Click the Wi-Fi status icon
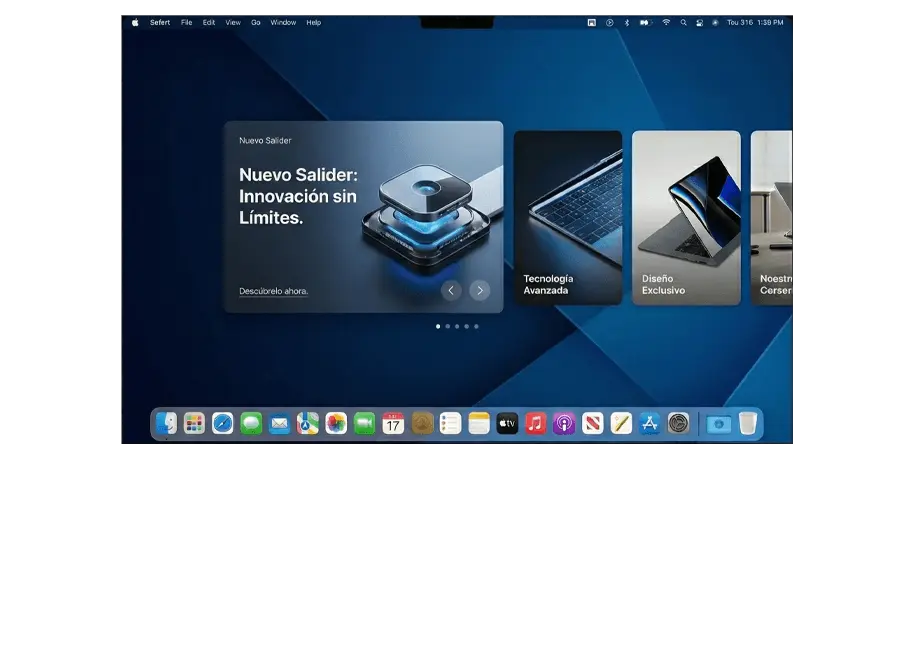 (666, 22)
